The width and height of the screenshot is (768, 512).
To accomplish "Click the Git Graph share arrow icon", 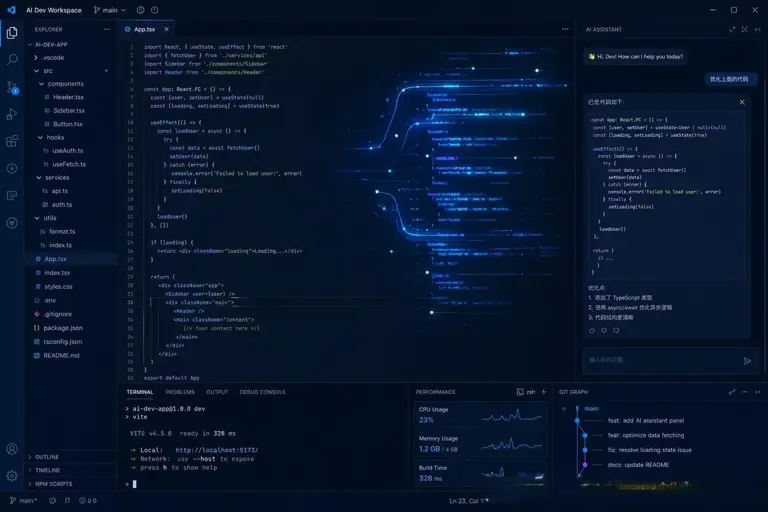I will pos(732,392).
